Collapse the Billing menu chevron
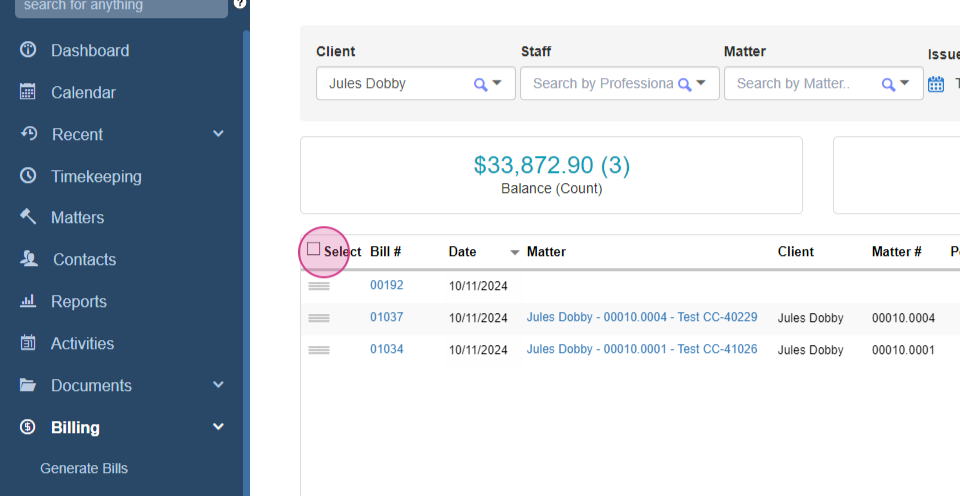The image size is (960, 496). (x=218, y=427)
